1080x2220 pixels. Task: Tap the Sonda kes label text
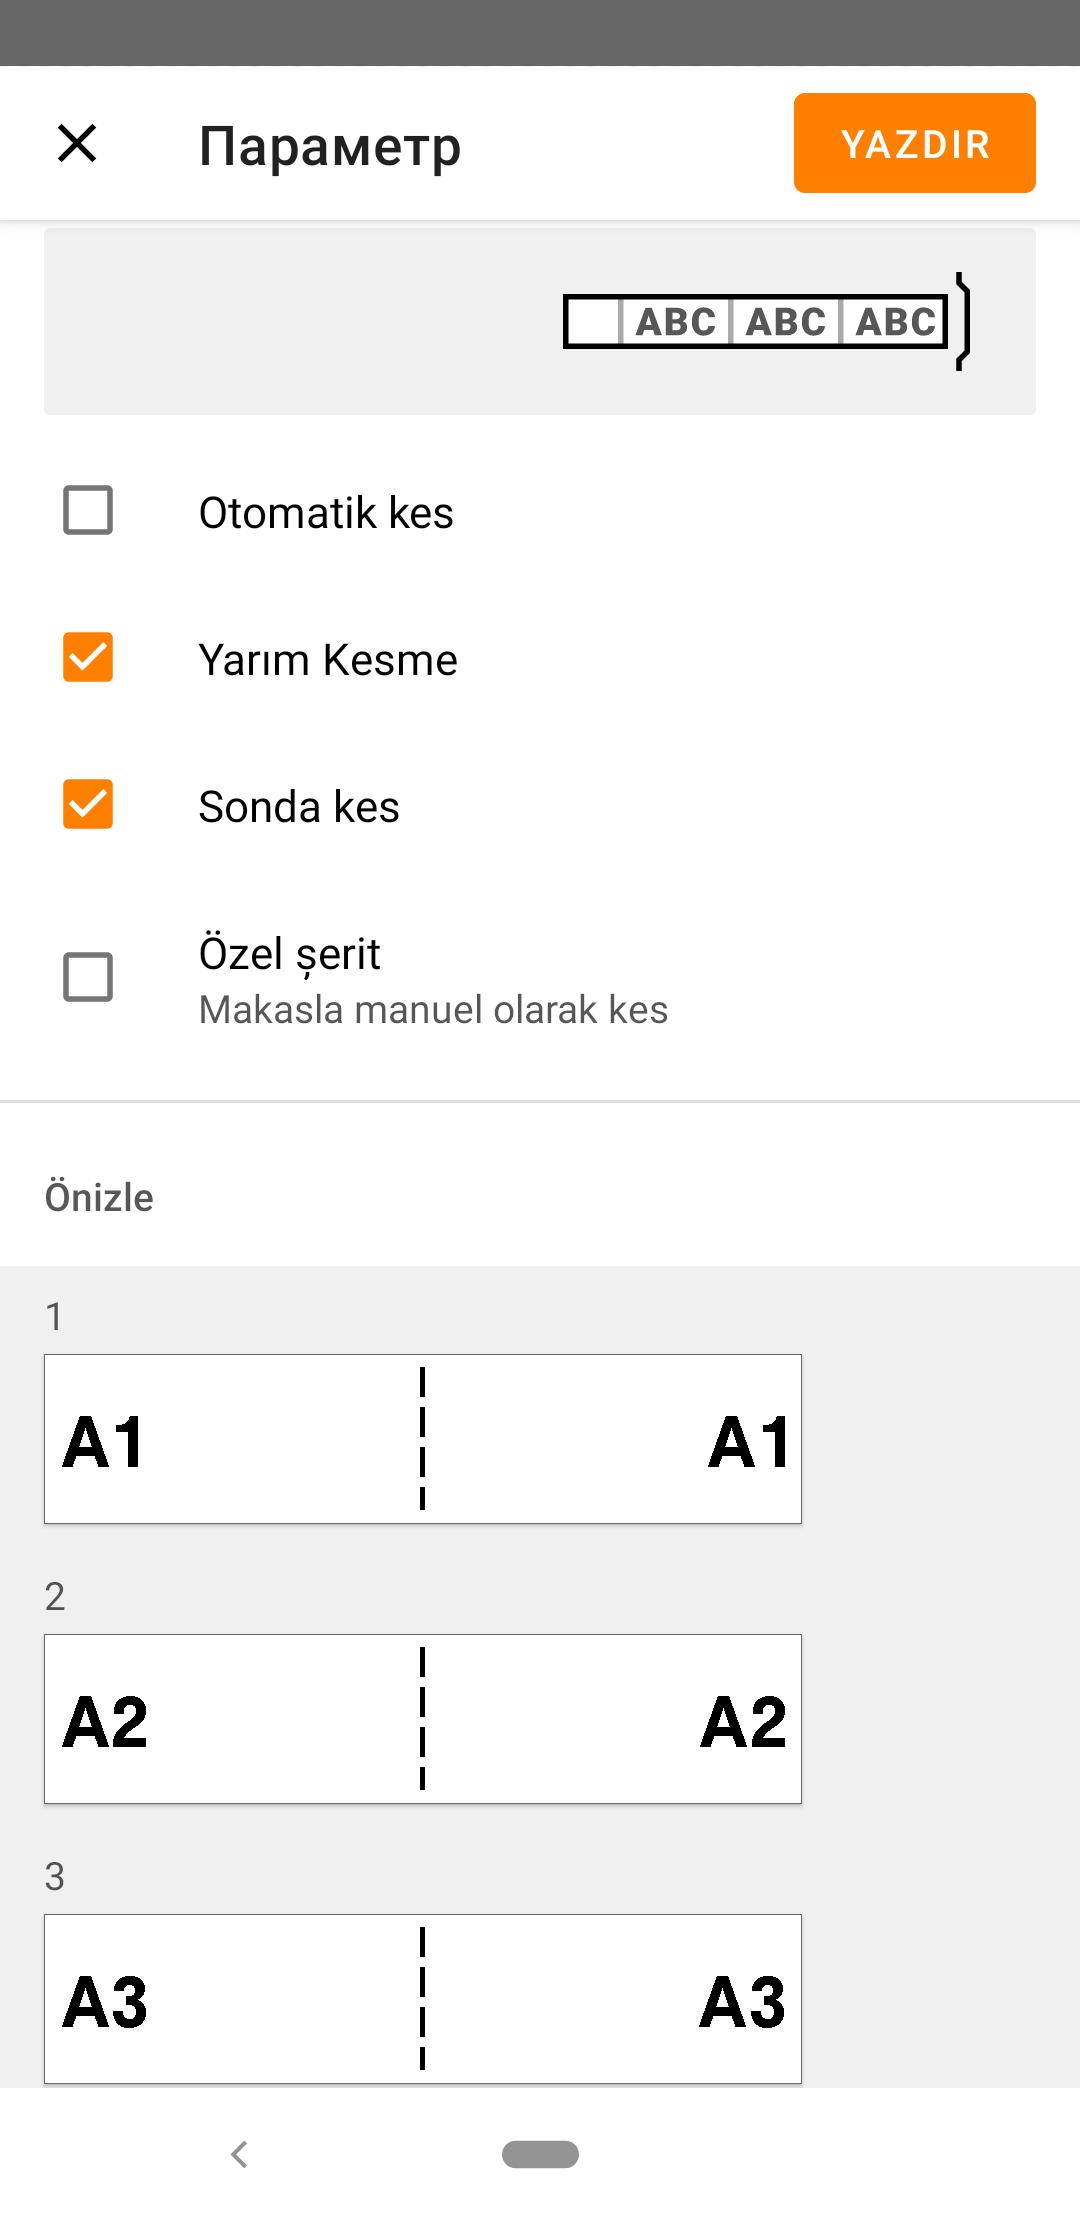pos(299,807)
